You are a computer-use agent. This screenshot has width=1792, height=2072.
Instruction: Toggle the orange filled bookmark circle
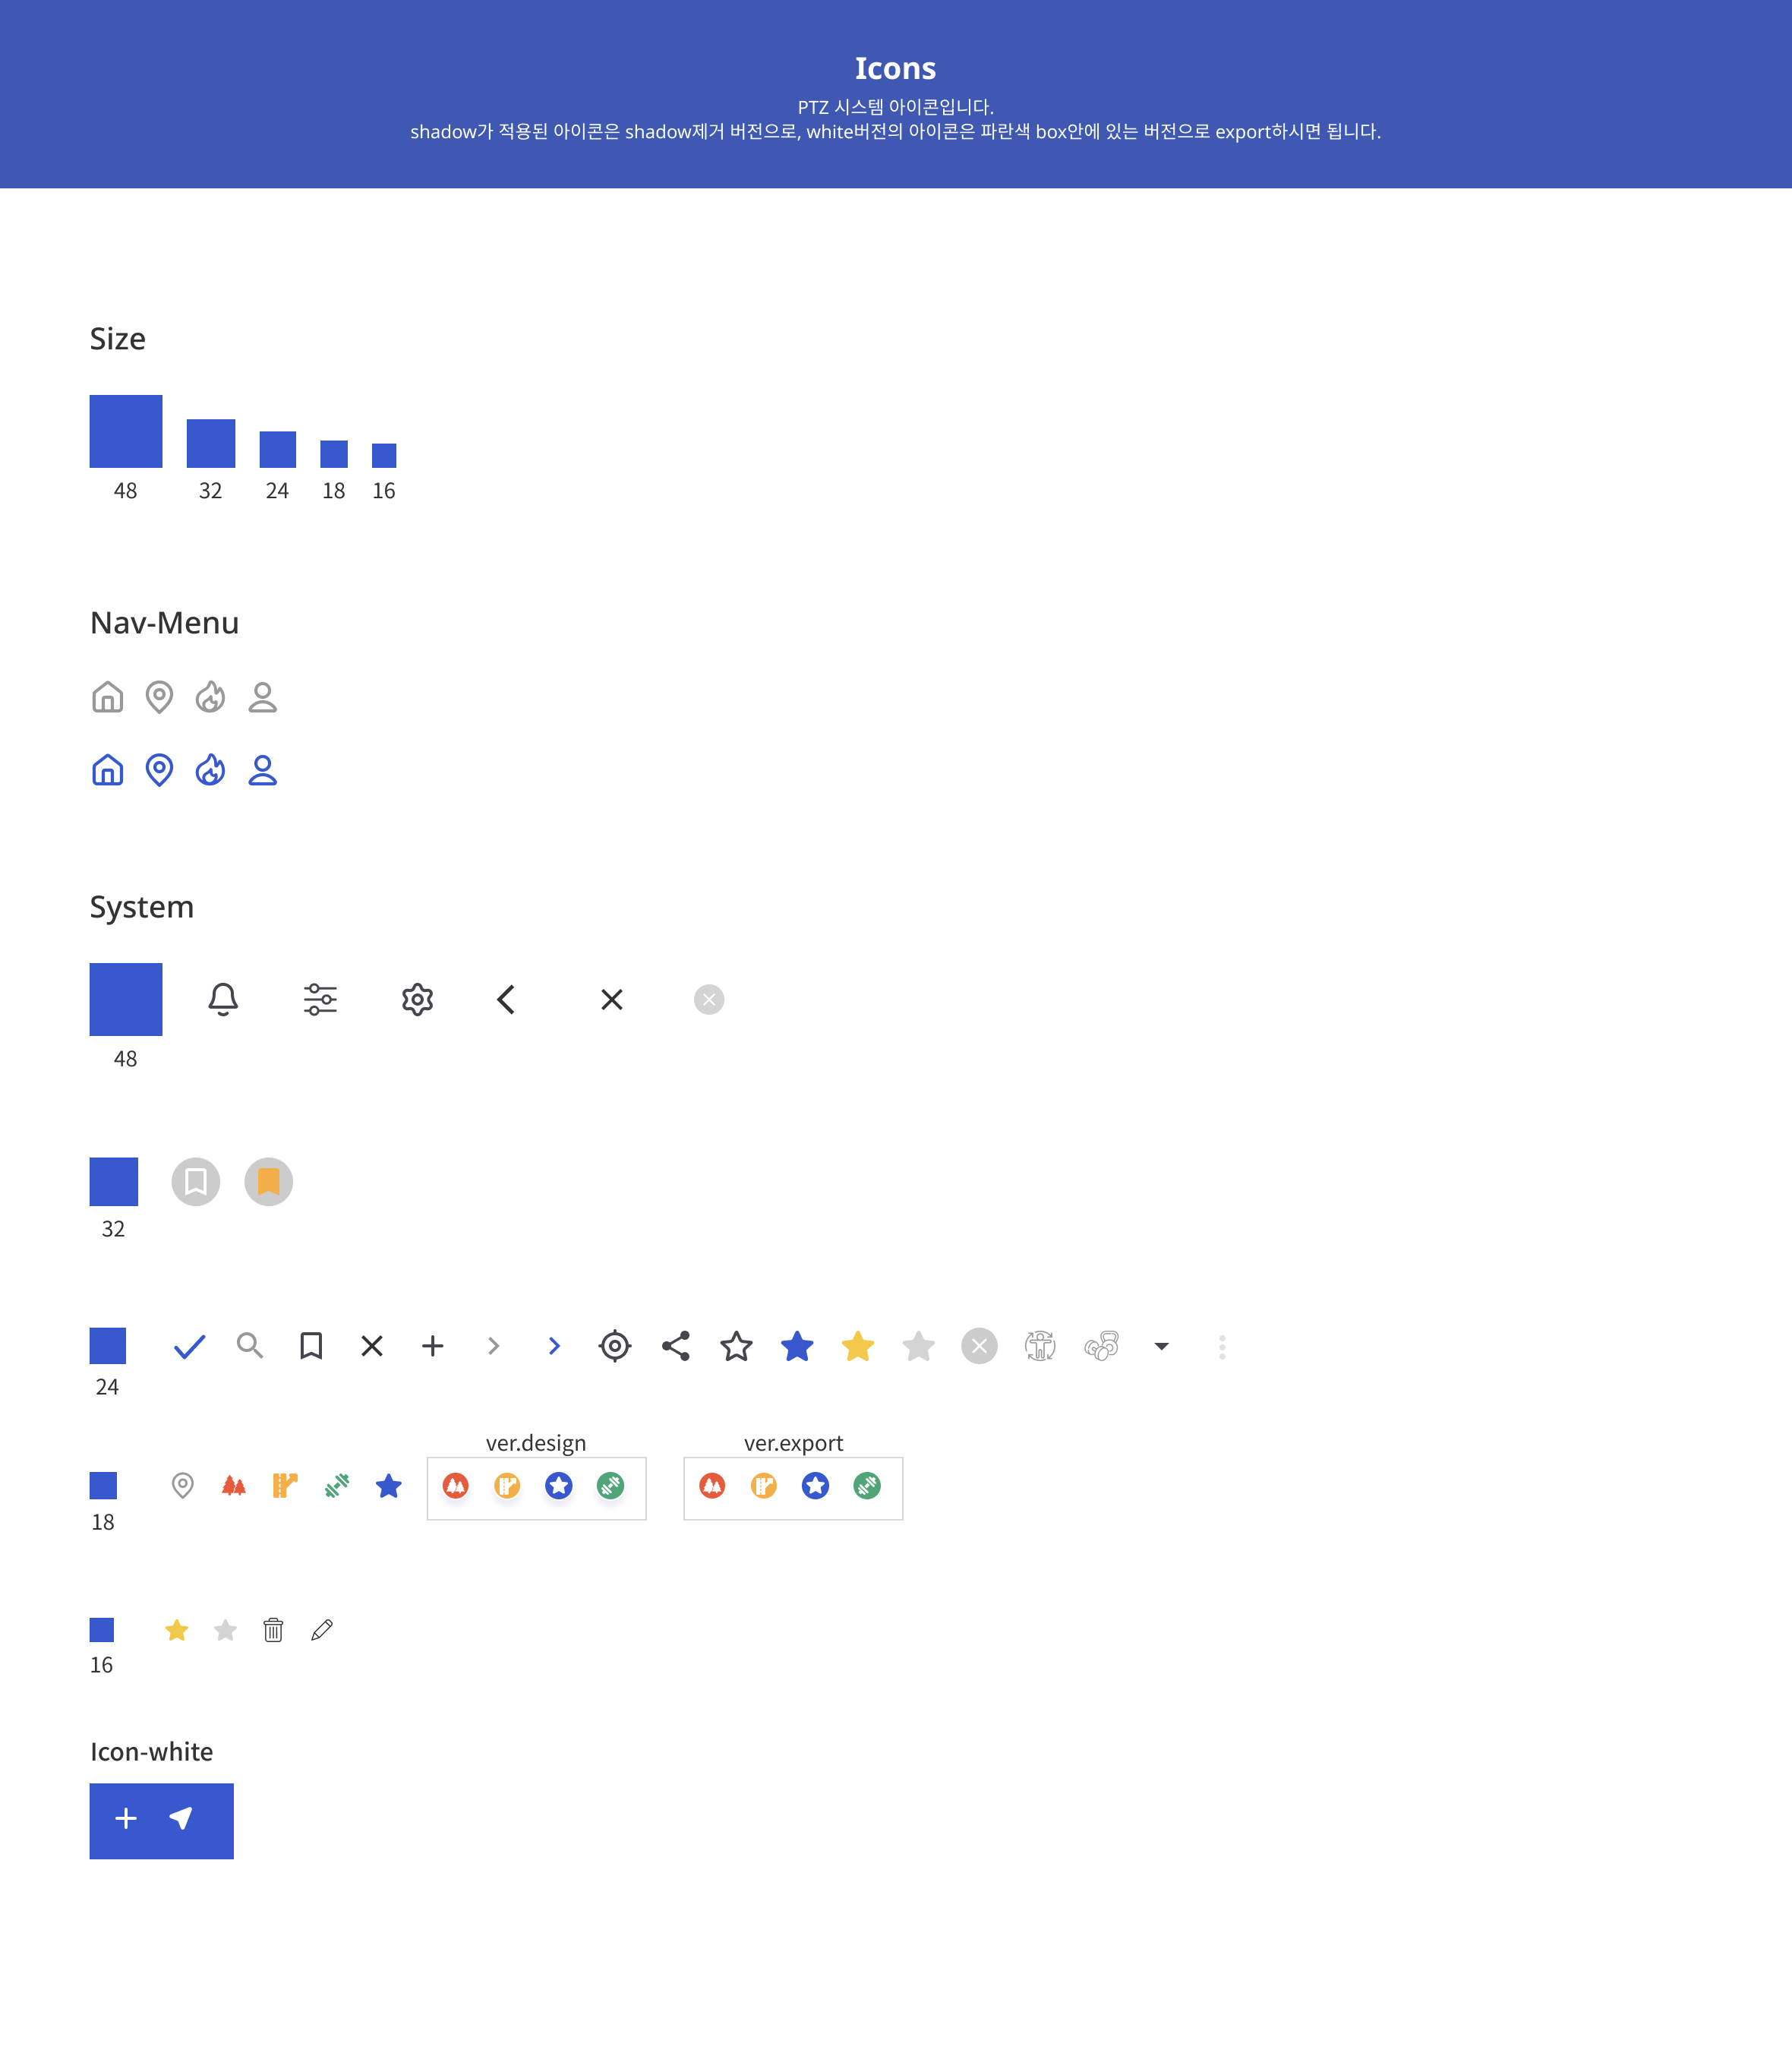(269, 1182)
